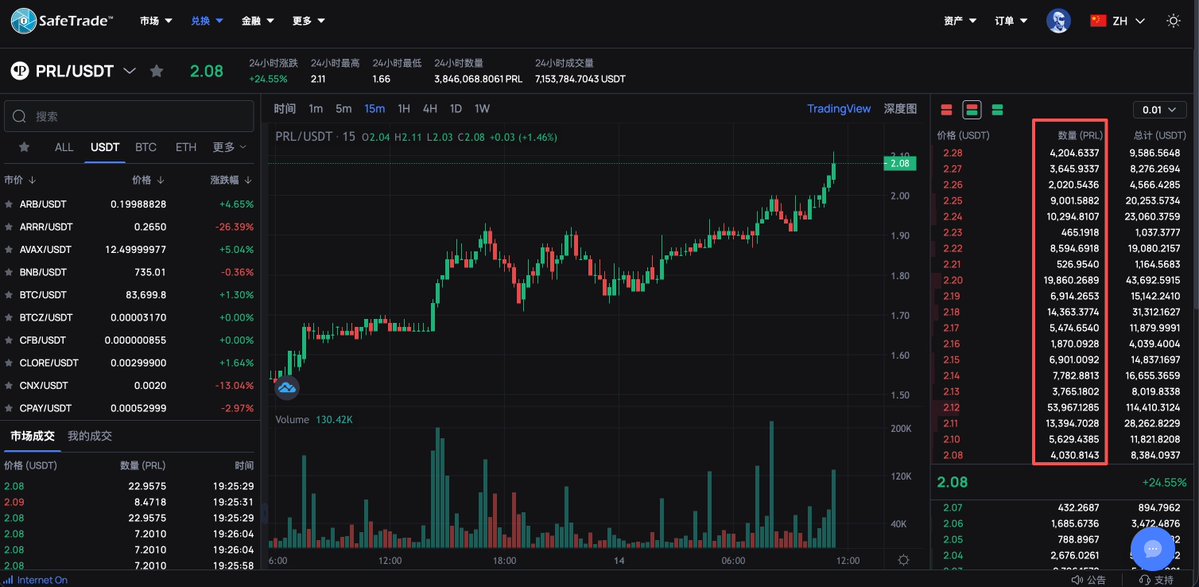This screenshot has height=587, width=1199.
Task: Open the 兑换 menu dropdown
Action: coord(207,21)
